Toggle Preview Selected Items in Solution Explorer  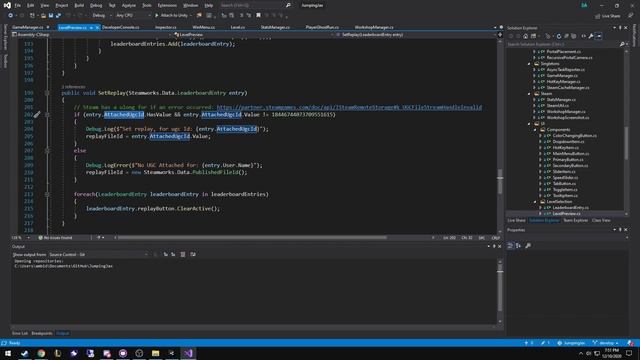(x=599, y=36)
